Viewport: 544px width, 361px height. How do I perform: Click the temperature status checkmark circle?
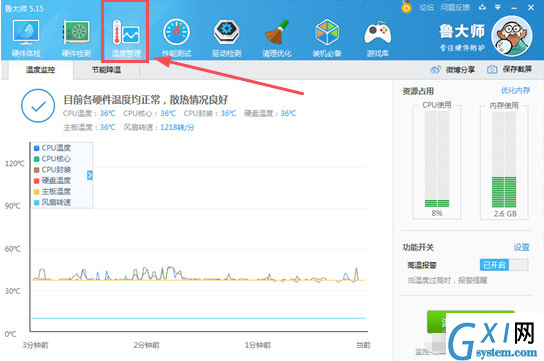(x=38, y=106)
